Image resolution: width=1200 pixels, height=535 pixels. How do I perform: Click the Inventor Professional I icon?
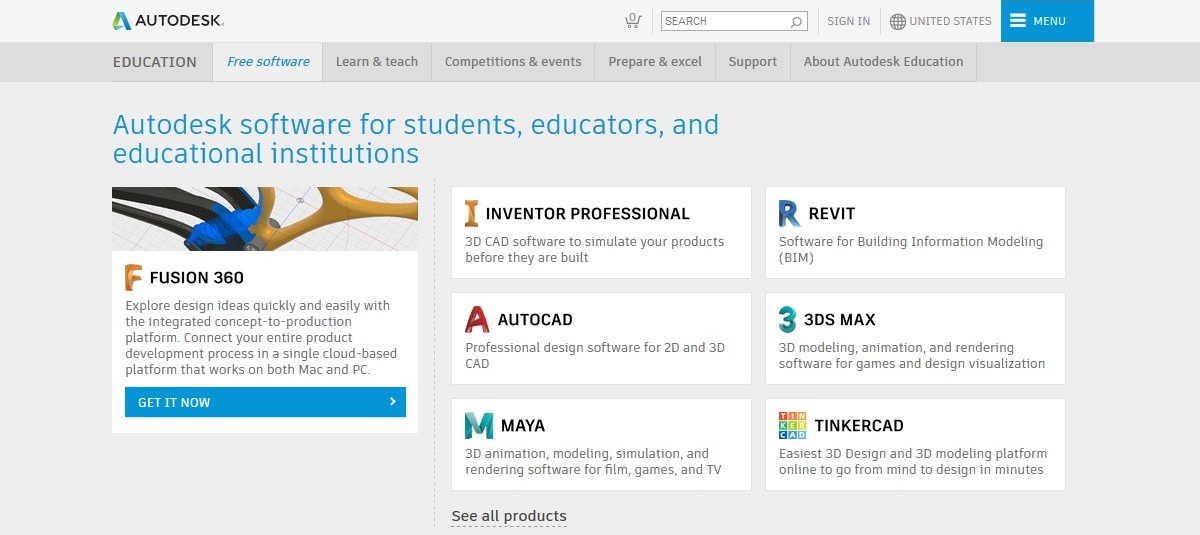pos(472,213)
